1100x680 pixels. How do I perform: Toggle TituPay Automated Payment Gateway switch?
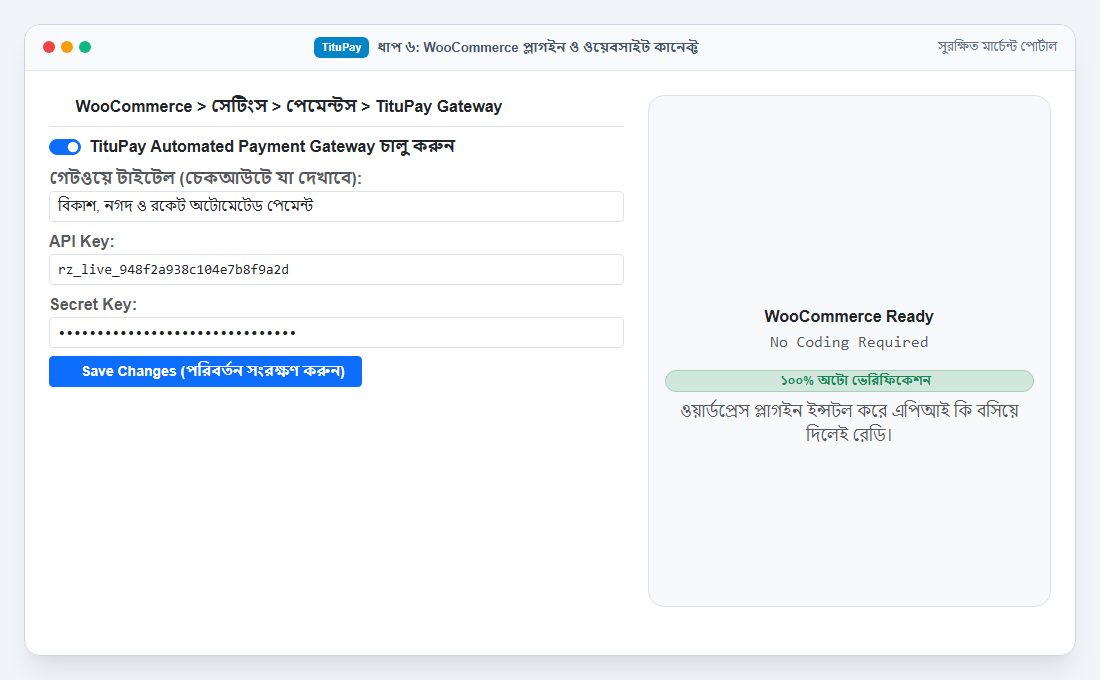[x=65, y=147]
